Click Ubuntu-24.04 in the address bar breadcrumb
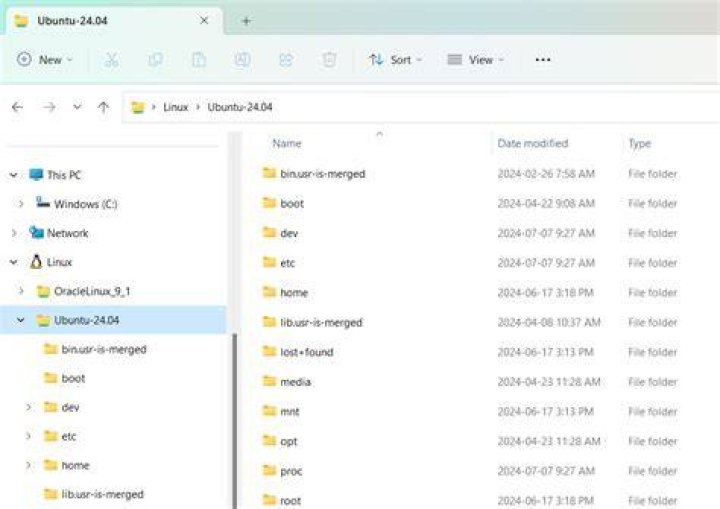Screen dimensions: 720x509 pyautogui.click(x=240, y=107)
